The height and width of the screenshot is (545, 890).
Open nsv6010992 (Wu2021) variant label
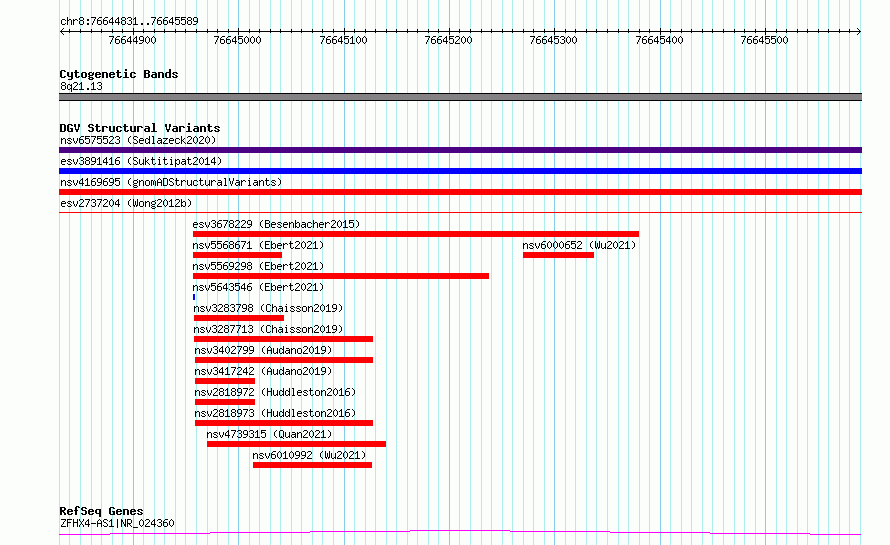(309, 455)
